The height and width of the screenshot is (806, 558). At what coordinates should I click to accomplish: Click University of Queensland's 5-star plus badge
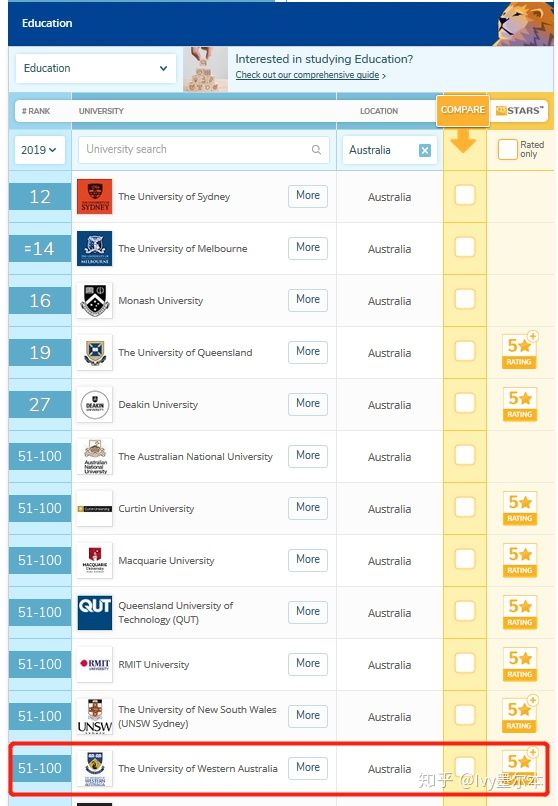point(519,352)
